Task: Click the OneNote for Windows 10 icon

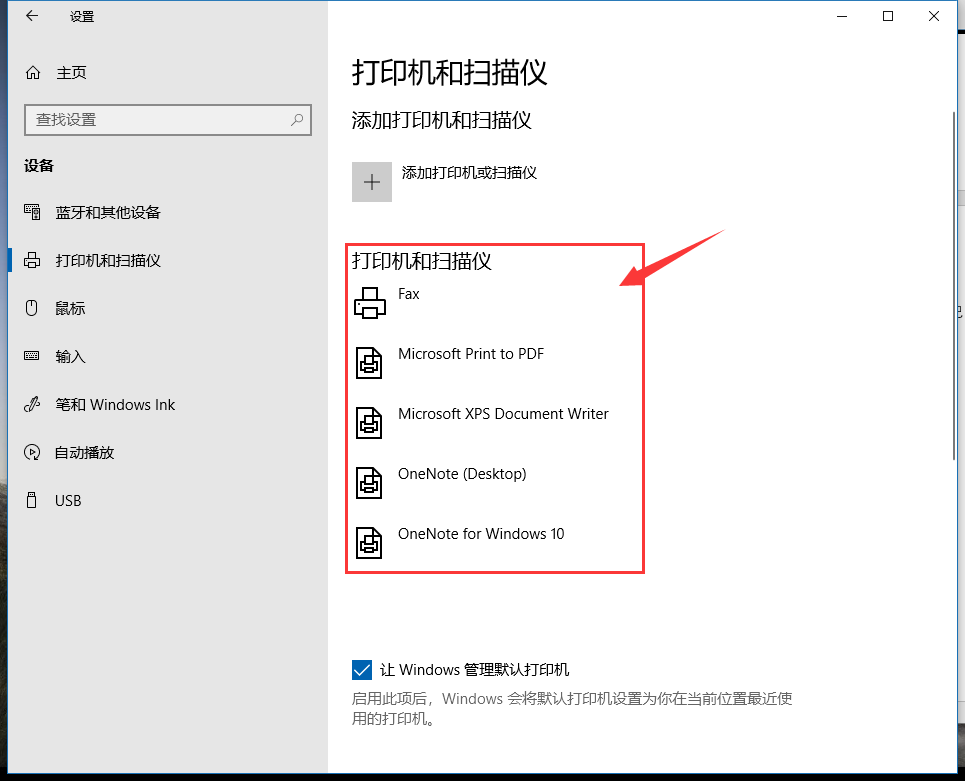Action: [369, 543]
